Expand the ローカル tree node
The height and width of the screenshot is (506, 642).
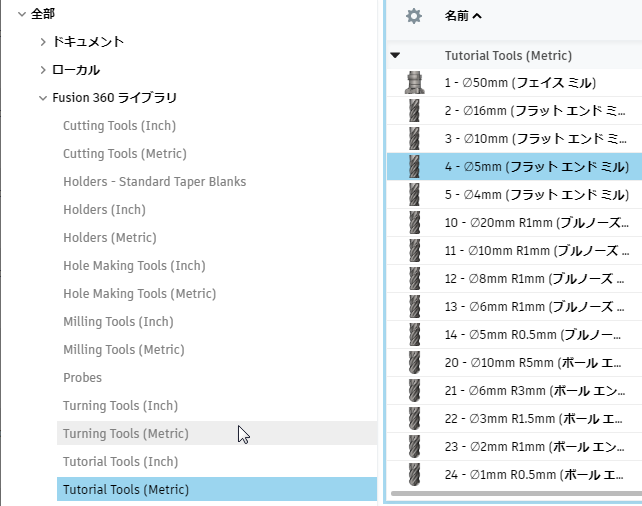pos(43,70)
